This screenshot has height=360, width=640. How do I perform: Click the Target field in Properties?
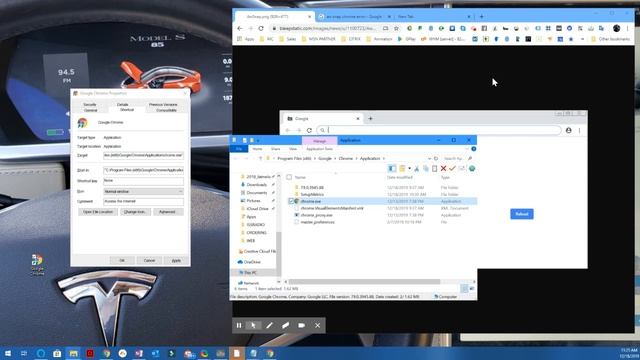click(143, 156)
